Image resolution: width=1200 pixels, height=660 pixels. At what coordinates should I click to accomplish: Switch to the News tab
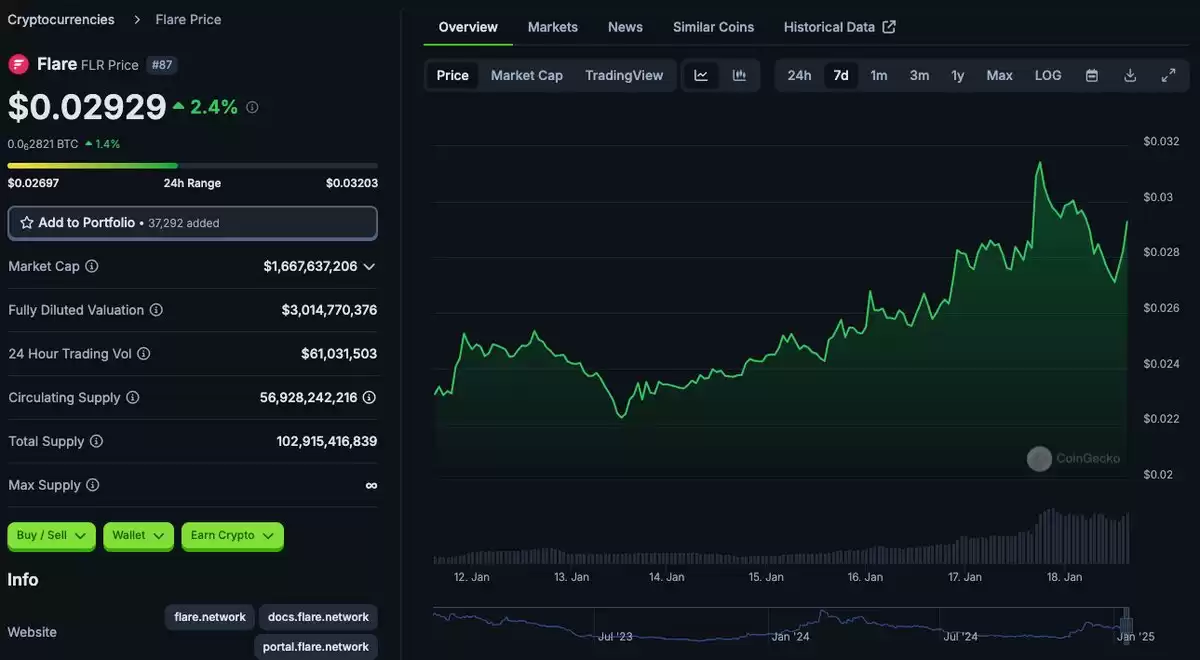[x=625, y=27]
